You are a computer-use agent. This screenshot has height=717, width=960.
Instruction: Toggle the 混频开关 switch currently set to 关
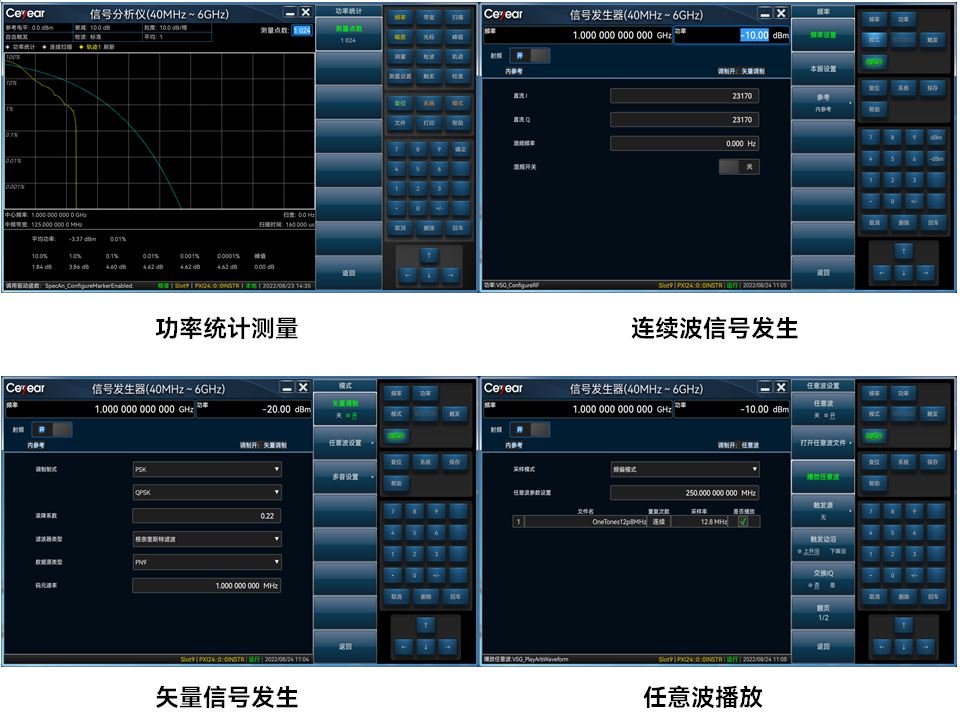[738, 167]
